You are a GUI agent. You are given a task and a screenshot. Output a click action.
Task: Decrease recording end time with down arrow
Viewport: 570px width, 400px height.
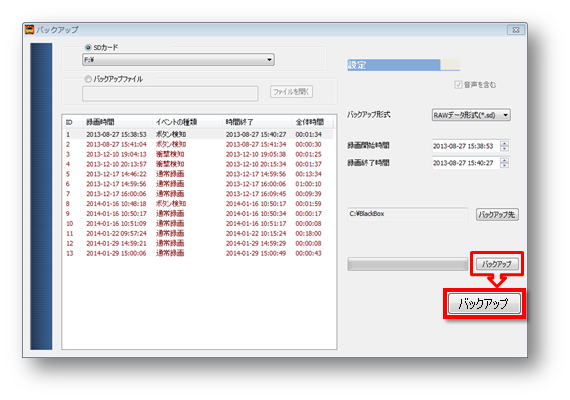point(504,165)
